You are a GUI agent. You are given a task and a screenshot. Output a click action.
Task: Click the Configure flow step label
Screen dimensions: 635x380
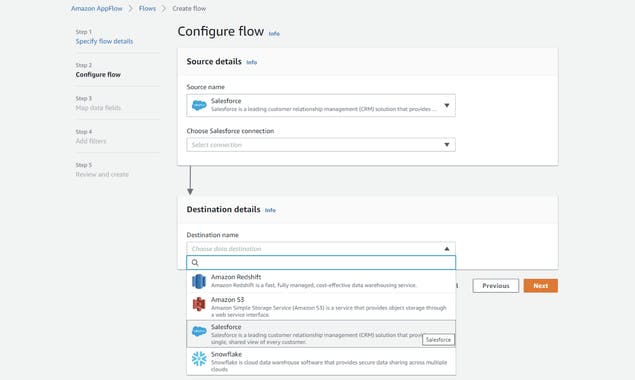98,75
